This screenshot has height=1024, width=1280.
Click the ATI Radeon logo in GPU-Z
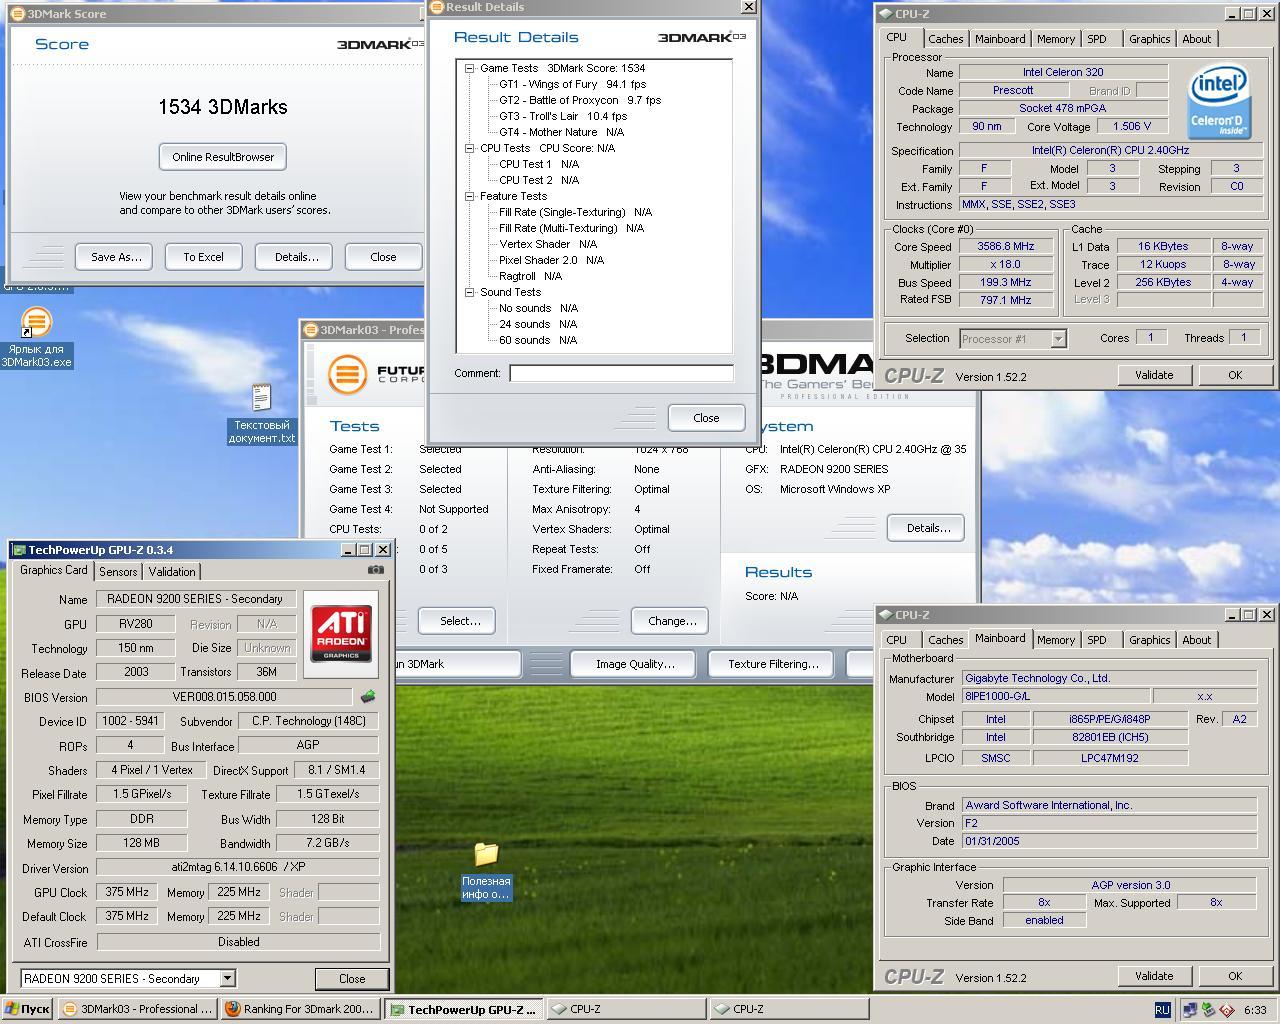pos(341,635)
